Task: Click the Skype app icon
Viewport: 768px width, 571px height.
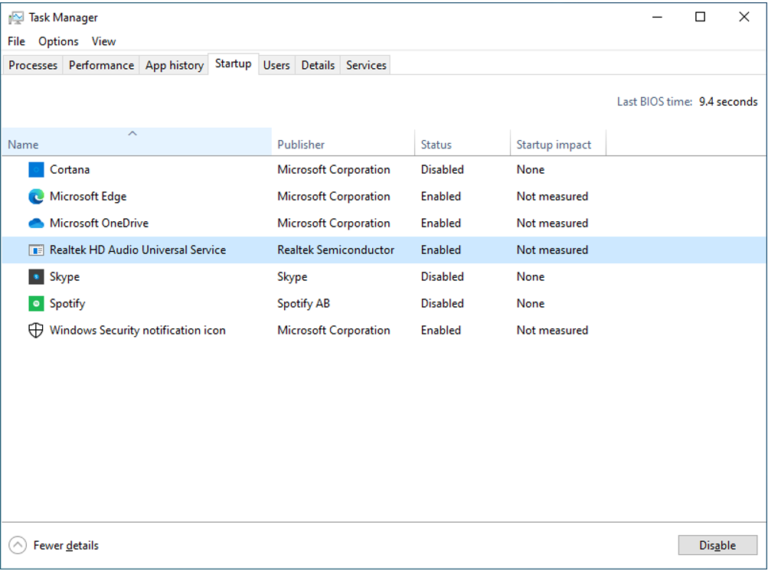Action: pyautogui.click(x=36, y=277)
